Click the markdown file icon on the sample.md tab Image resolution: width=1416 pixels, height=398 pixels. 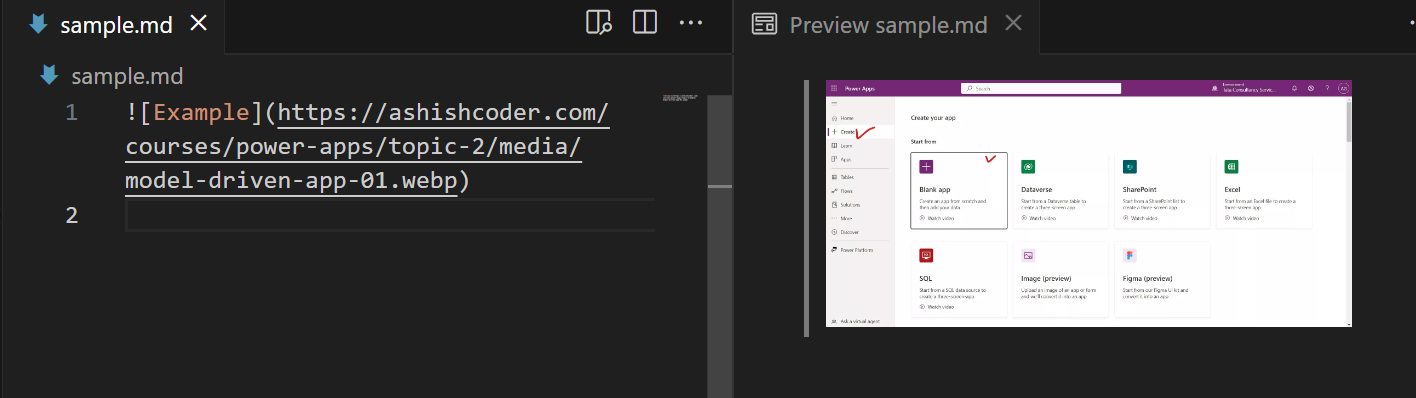click(x=38, y=24)
